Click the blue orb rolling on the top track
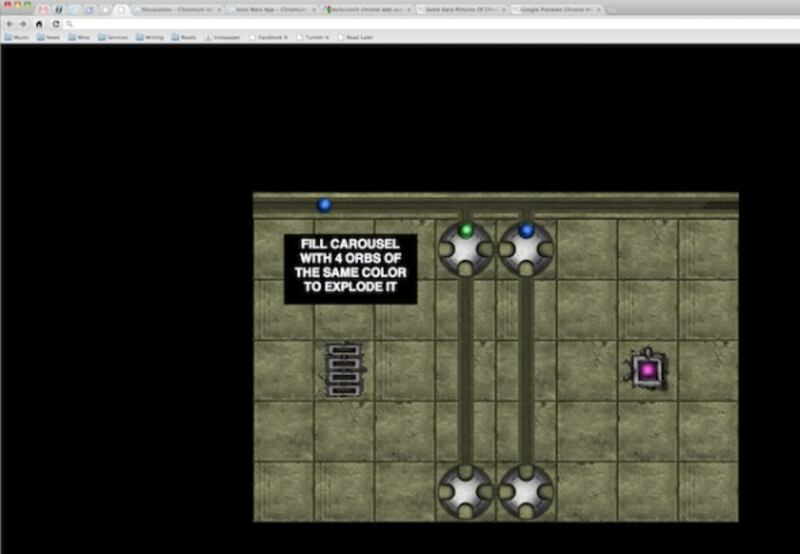The image size is (800, 554). pyautogui.click(x=324, y=205)
